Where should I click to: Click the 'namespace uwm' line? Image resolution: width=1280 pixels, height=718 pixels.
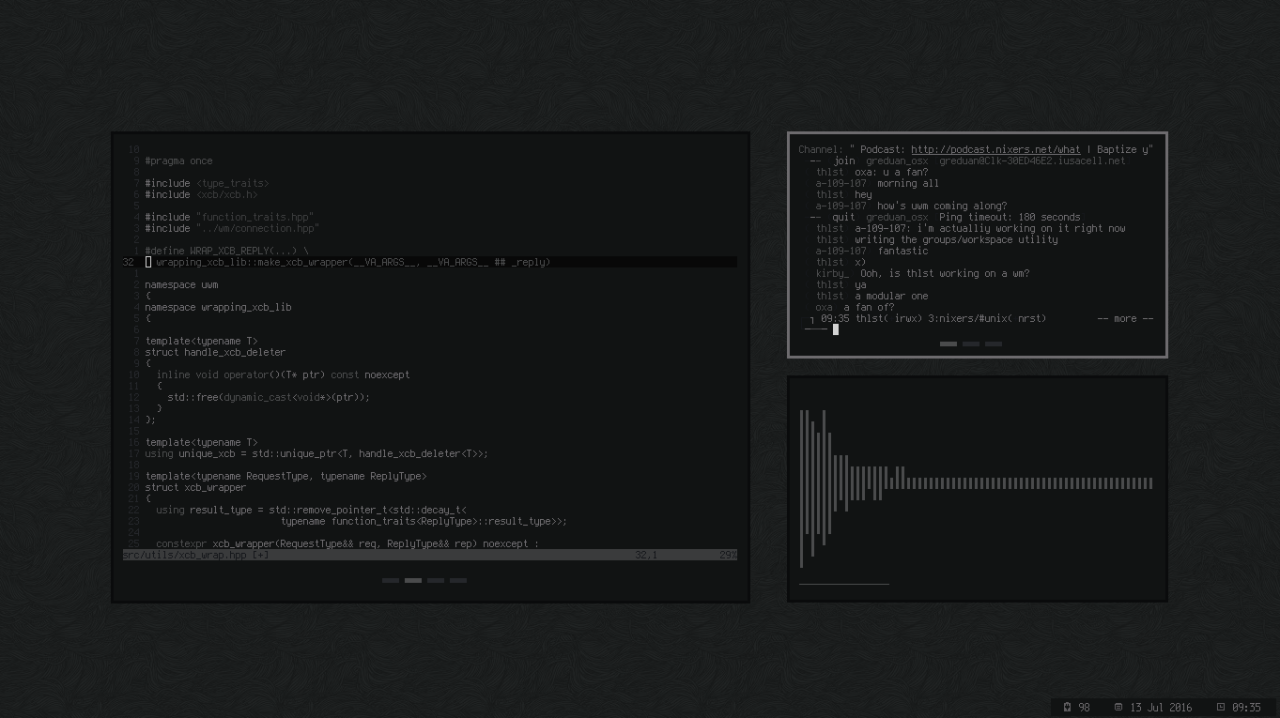tap(181, 285)
